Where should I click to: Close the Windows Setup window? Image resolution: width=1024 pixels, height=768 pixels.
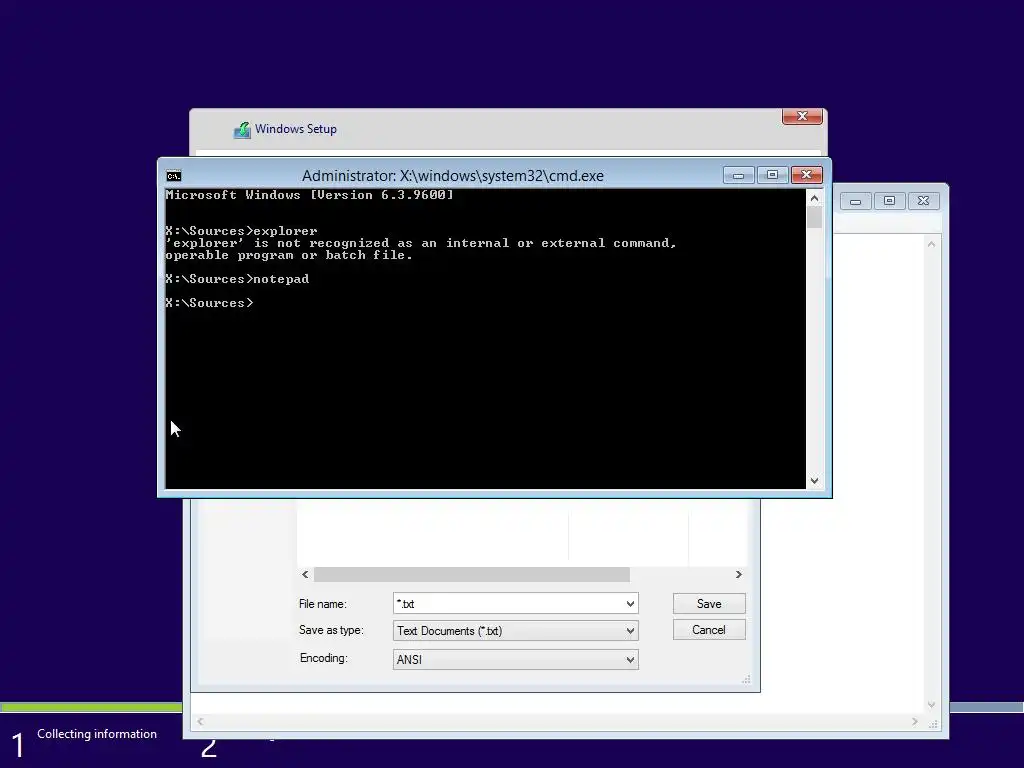tap(802, 116)
